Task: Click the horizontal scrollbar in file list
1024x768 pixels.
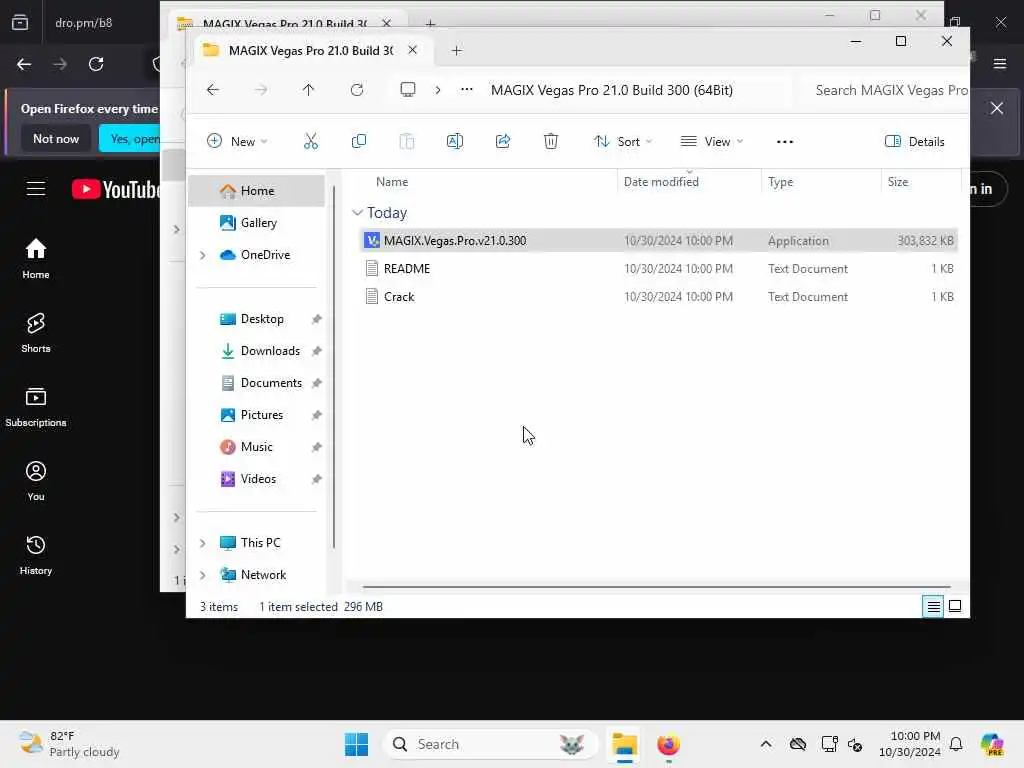Action: click(x=656, y=586)
